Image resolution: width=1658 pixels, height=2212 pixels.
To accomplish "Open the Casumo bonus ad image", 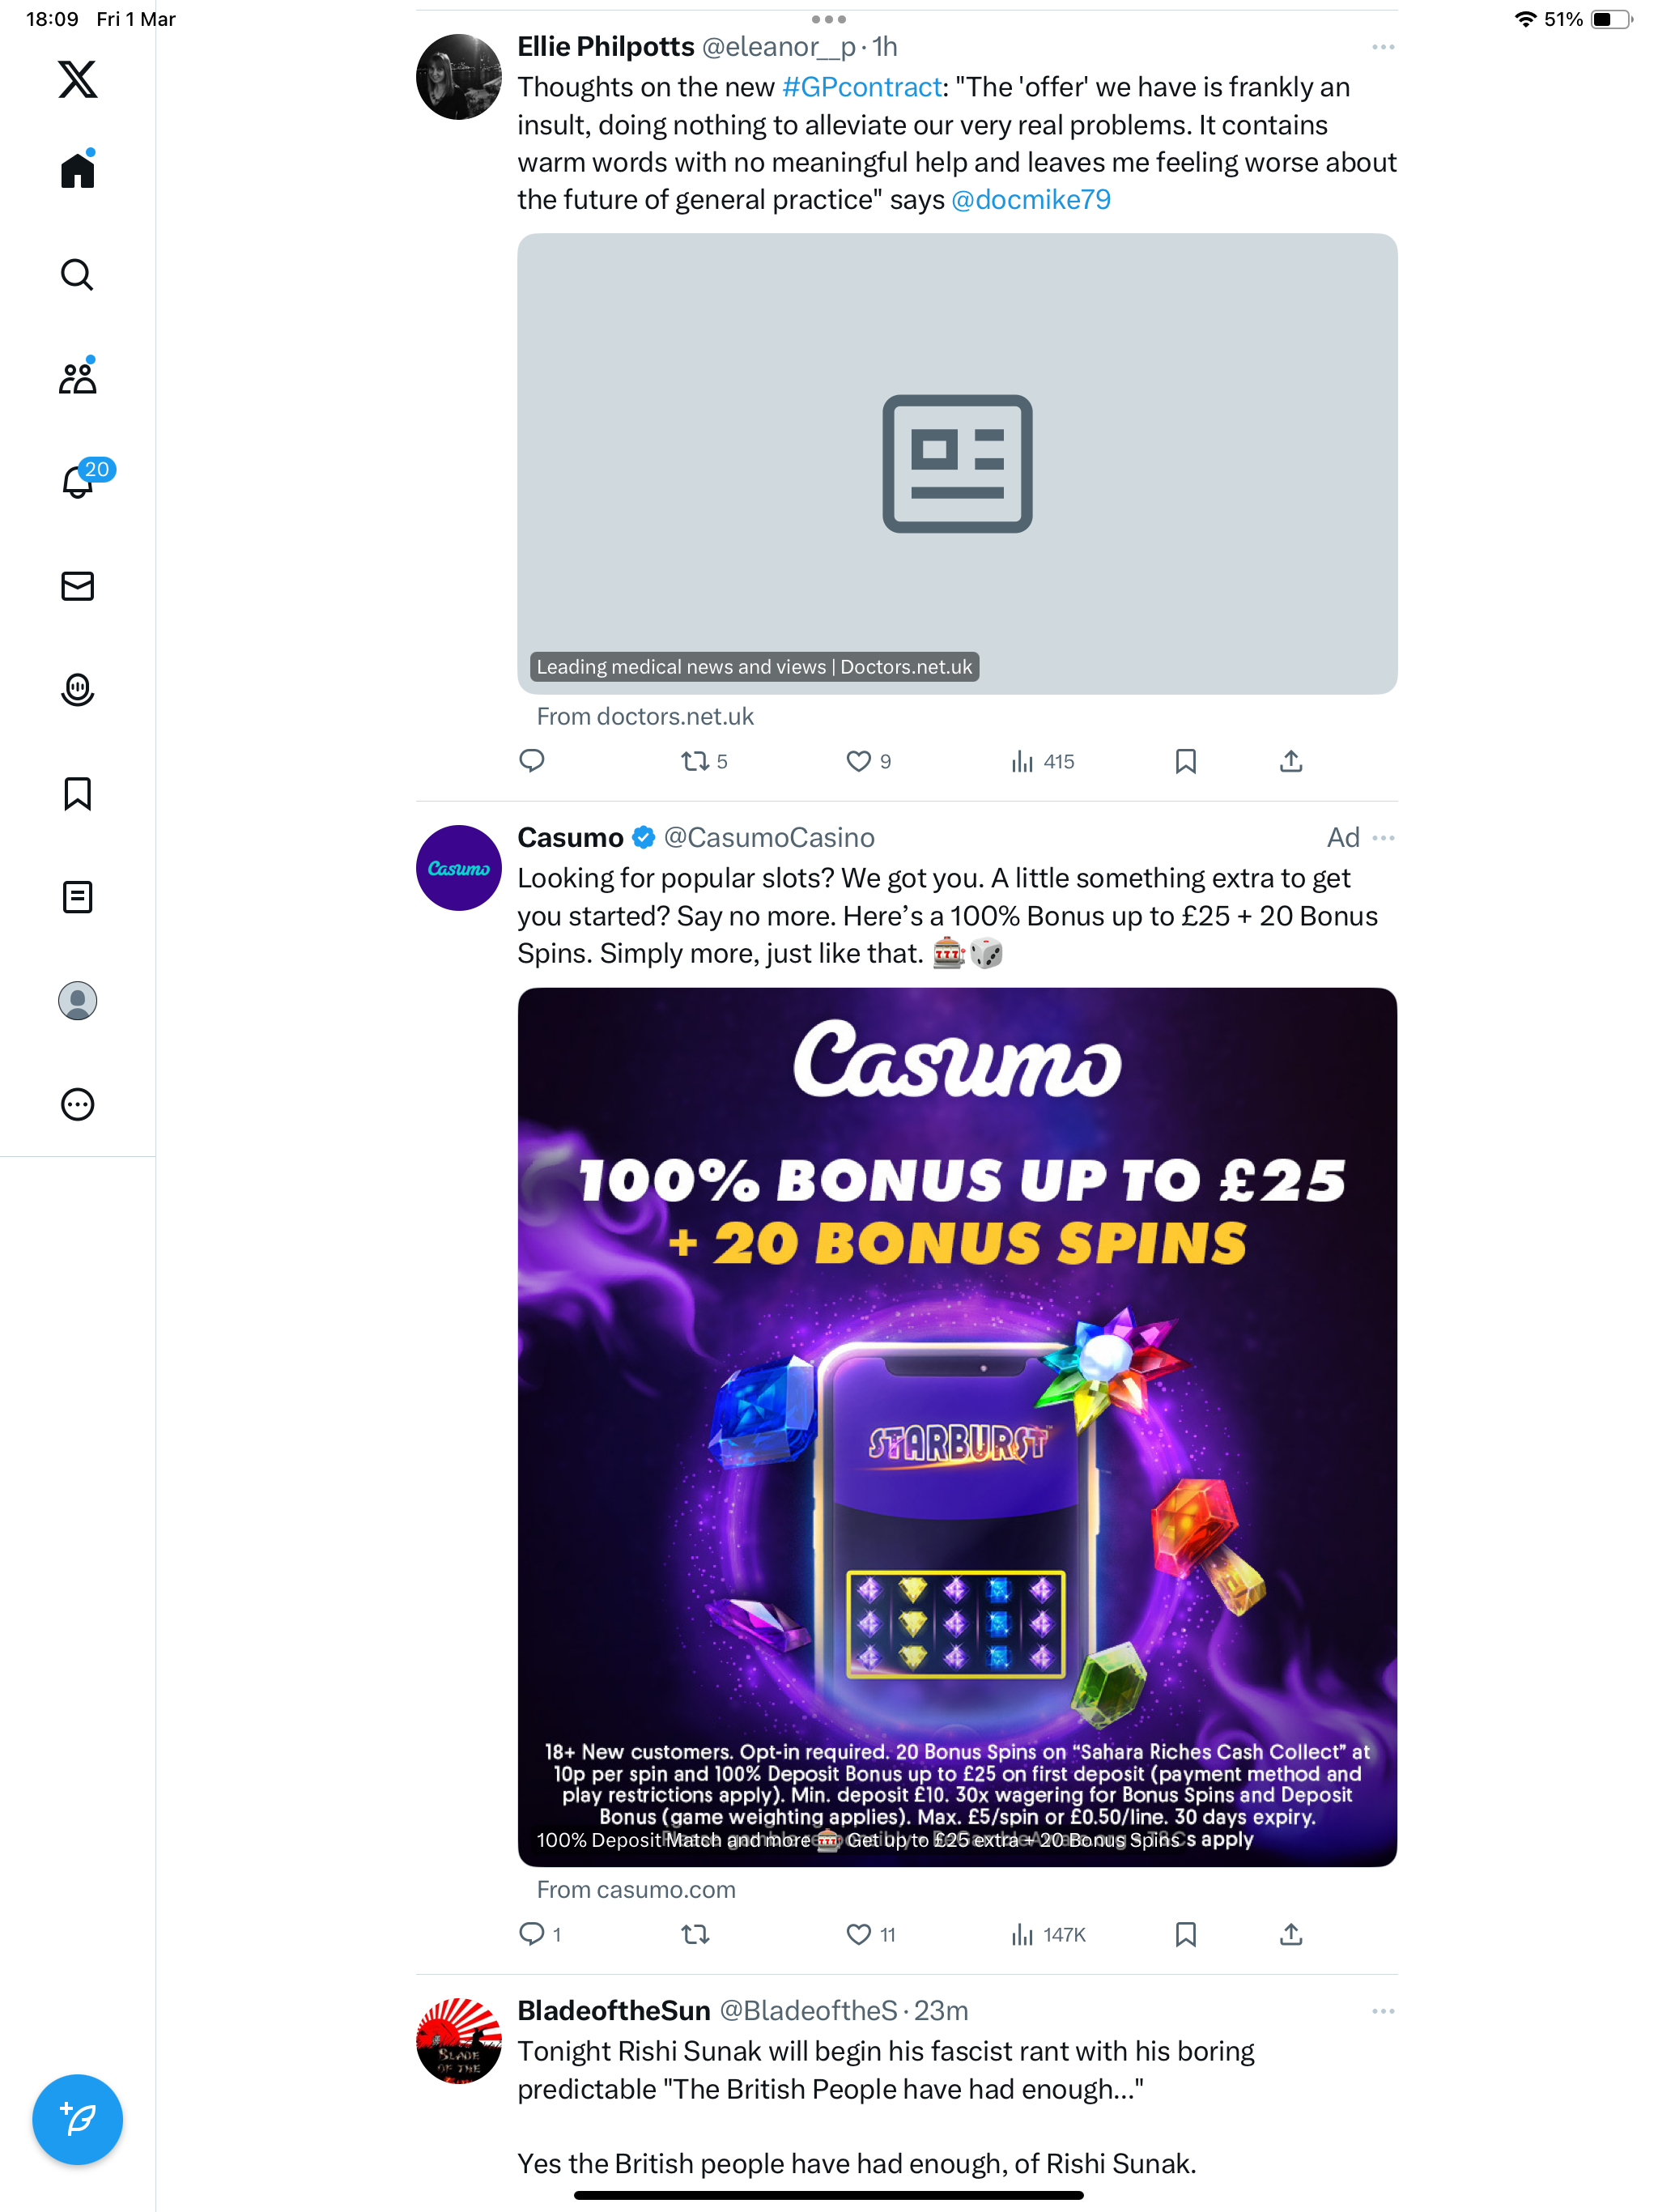I will point(957,1427).
